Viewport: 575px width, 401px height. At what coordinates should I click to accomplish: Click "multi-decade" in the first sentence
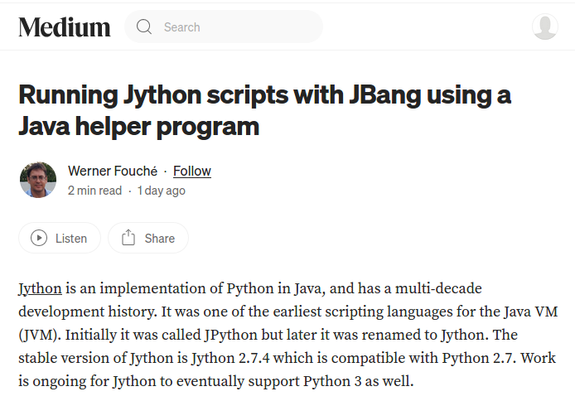click(x=438, y=288)
